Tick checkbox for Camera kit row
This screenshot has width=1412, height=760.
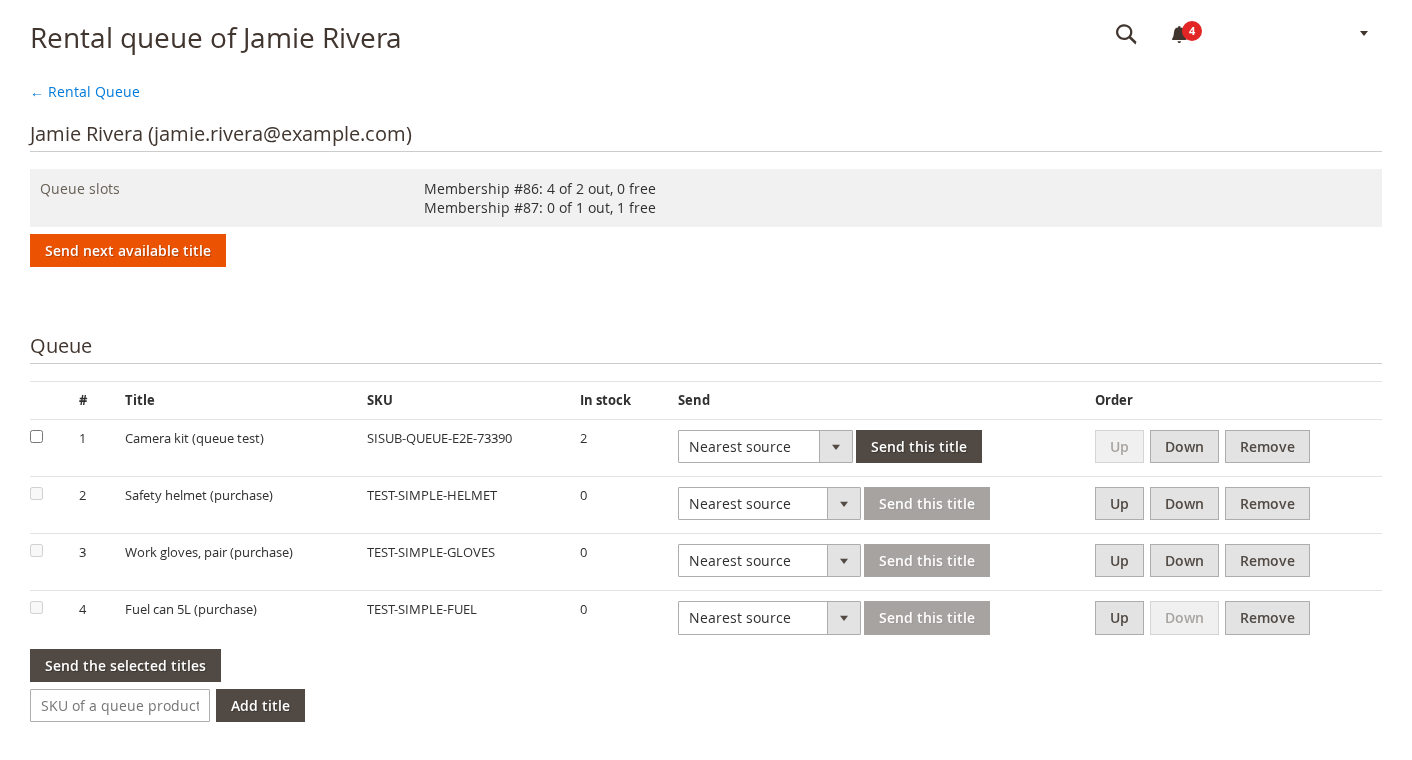pos(37,437)
